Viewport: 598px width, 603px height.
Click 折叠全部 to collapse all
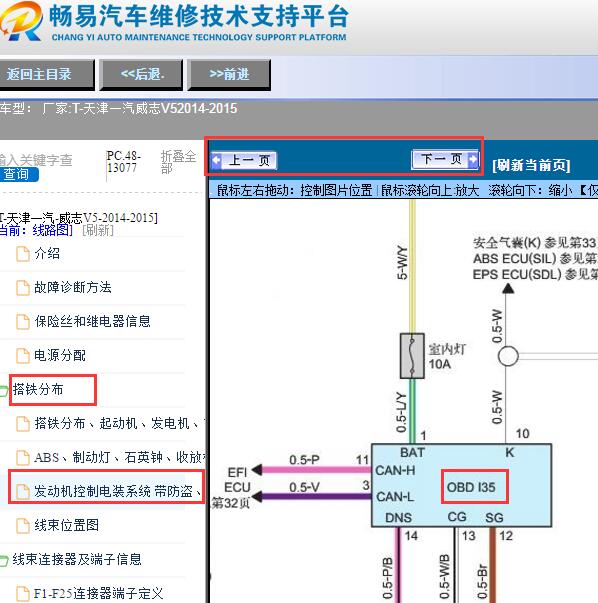pyautogui.click(x=178, y=162)
